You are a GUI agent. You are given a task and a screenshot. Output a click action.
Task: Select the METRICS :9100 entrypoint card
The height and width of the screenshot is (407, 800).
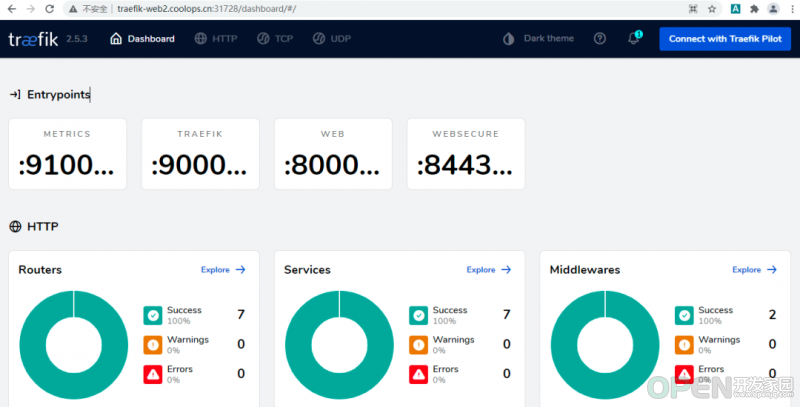tap(67, 154)
